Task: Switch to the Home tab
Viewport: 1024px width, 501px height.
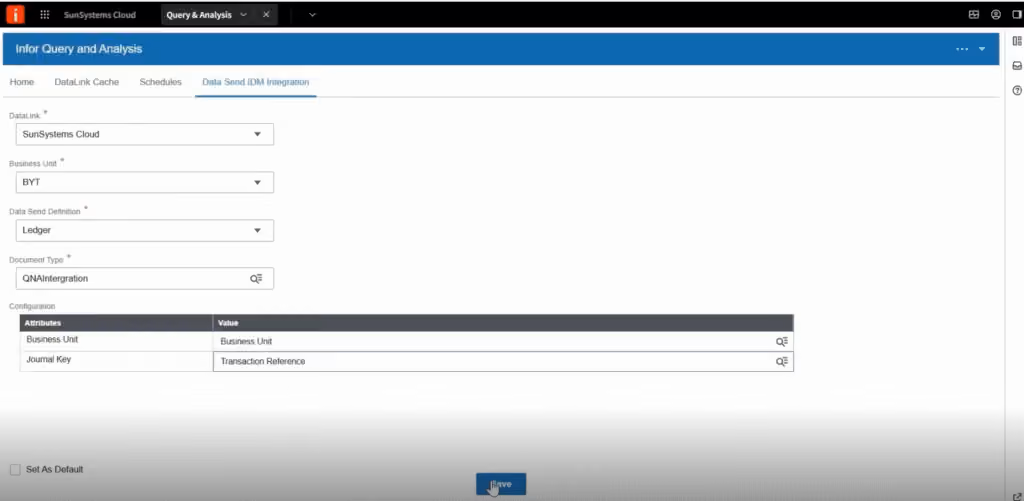Action: coord(22,82)
